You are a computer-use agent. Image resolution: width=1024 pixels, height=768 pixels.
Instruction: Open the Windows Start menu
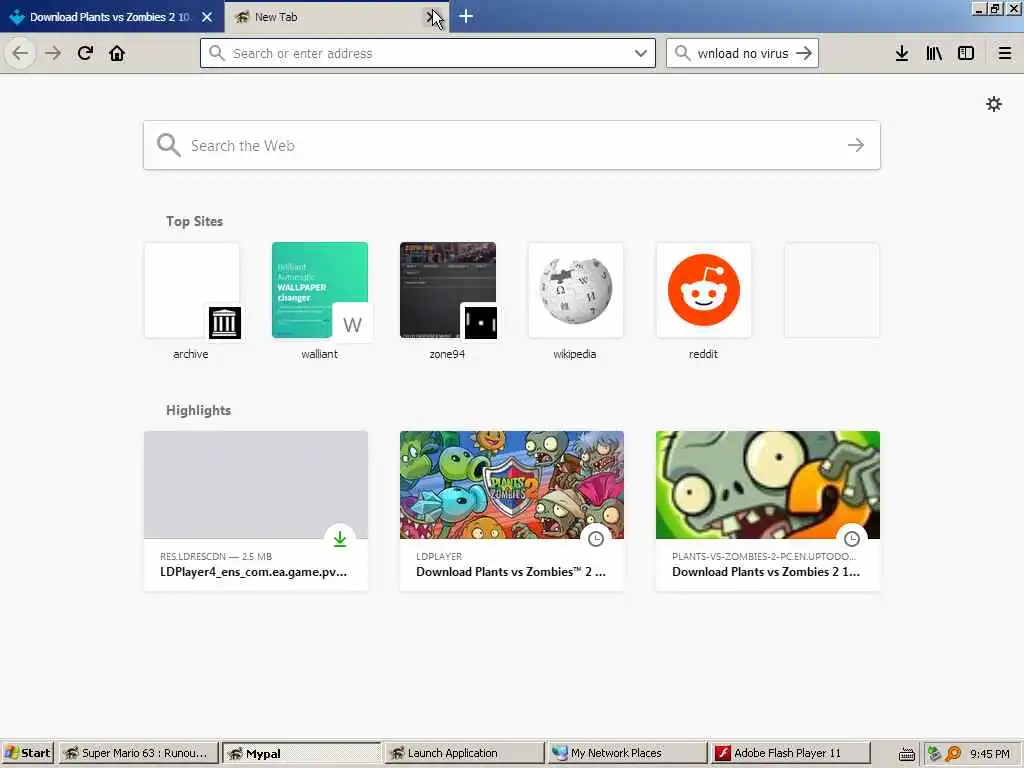(27, 753)
